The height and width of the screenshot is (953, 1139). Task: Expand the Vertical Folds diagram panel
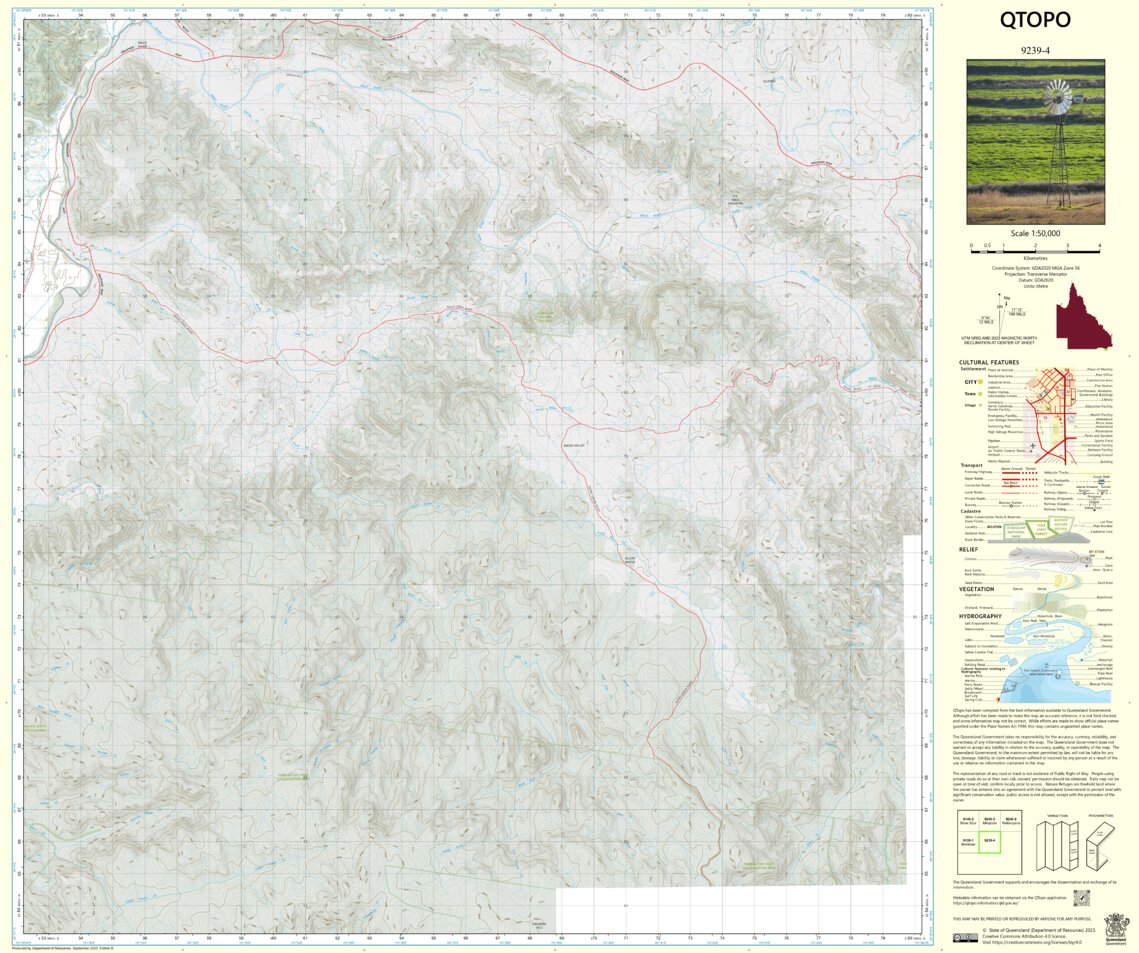click(x=1057, y=843)
